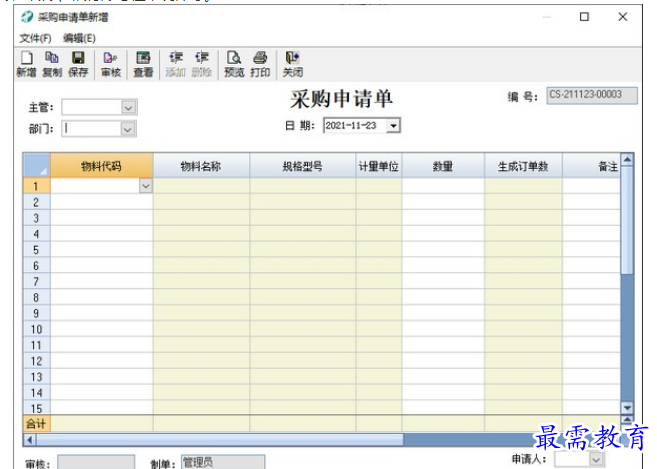657x469 pixels.
Task: Click the 制单 field showing 管理员
Action: click(223, 462)
